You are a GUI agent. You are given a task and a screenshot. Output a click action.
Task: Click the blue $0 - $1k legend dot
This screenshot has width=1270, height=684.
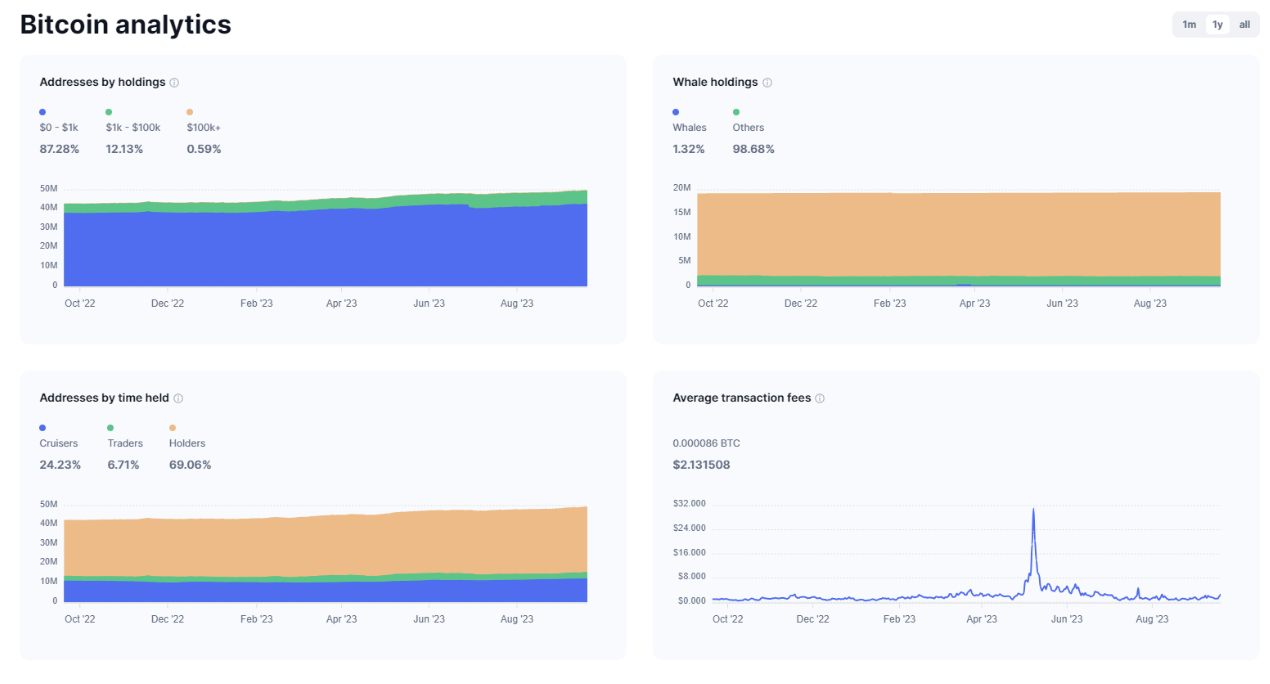42,112
